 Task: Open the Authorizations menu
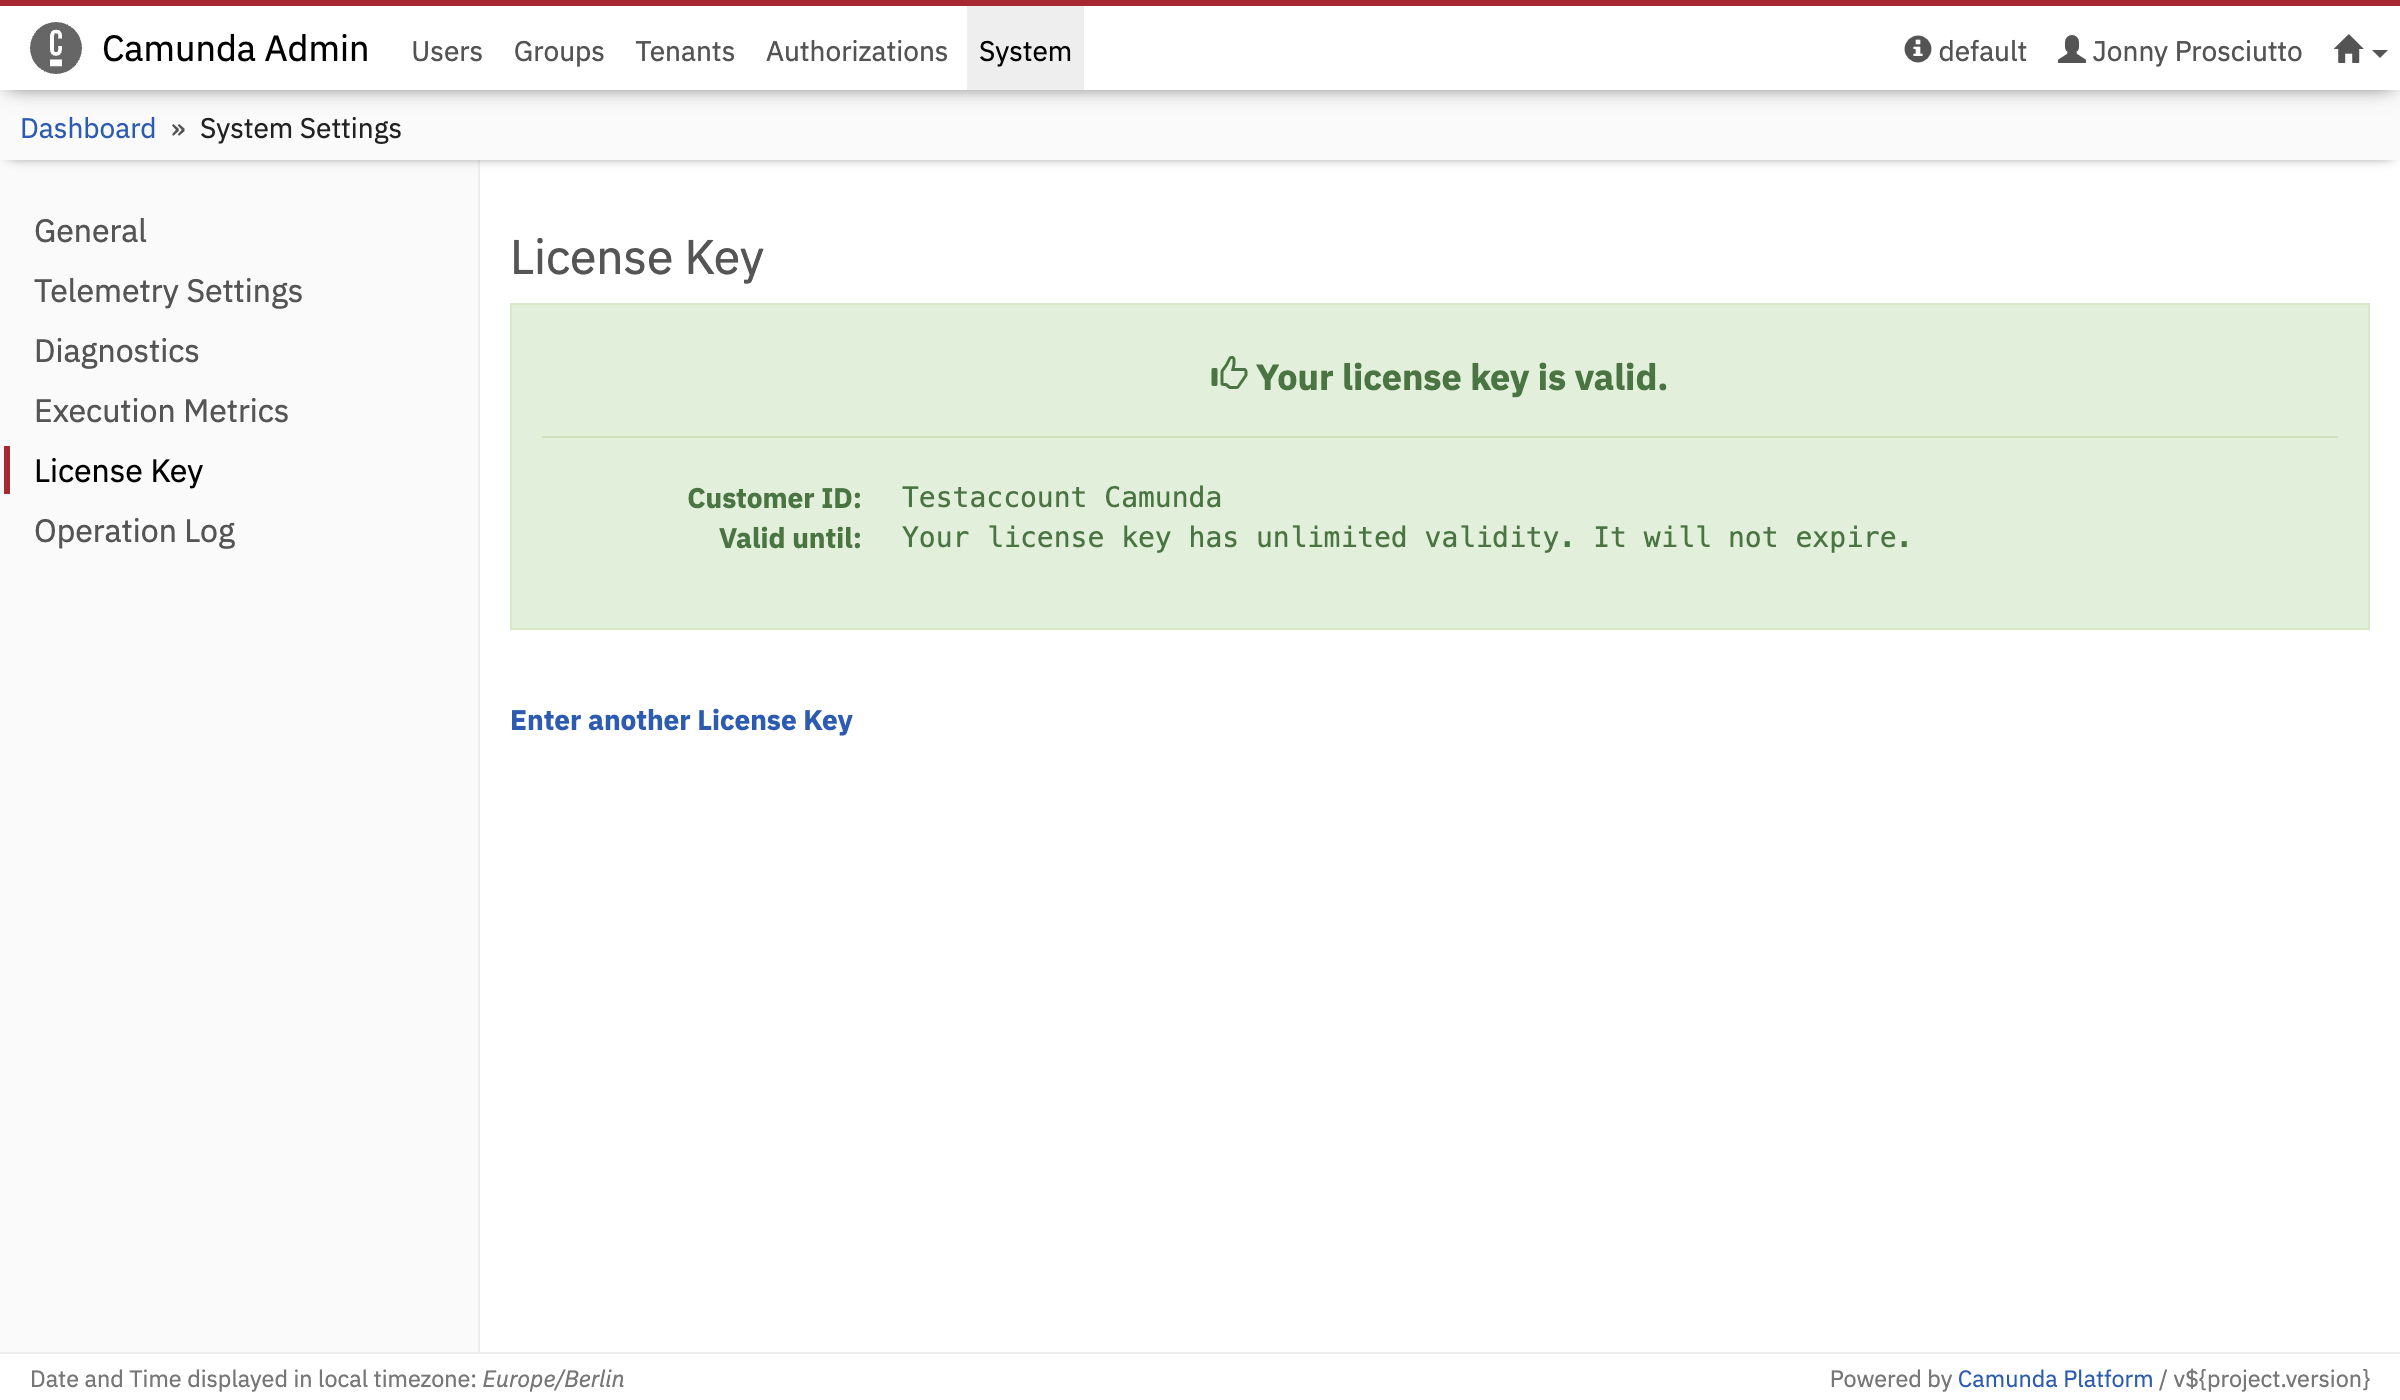coord(857,51)
